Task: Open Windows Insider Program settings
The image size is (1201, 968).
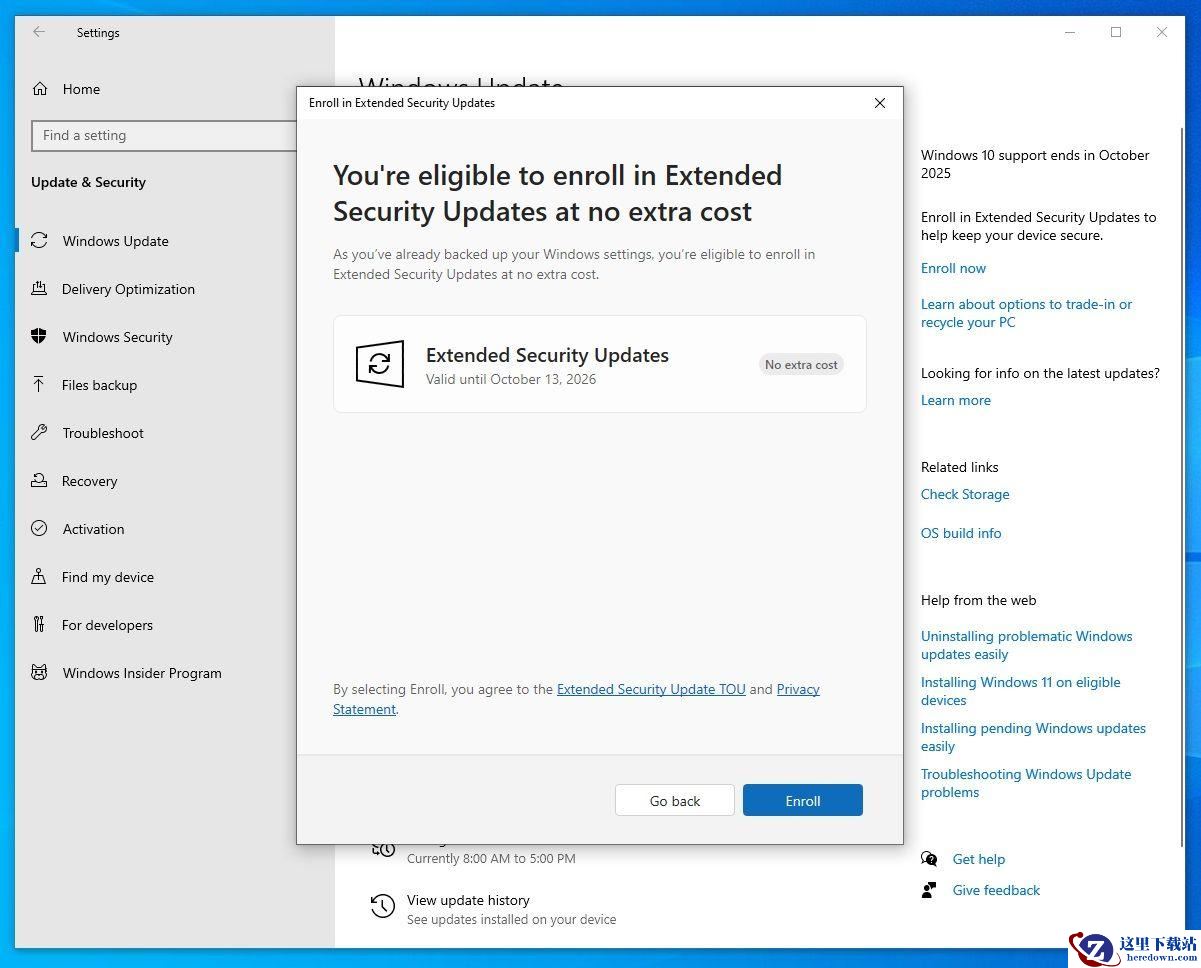Action: [x=142, y=673]
